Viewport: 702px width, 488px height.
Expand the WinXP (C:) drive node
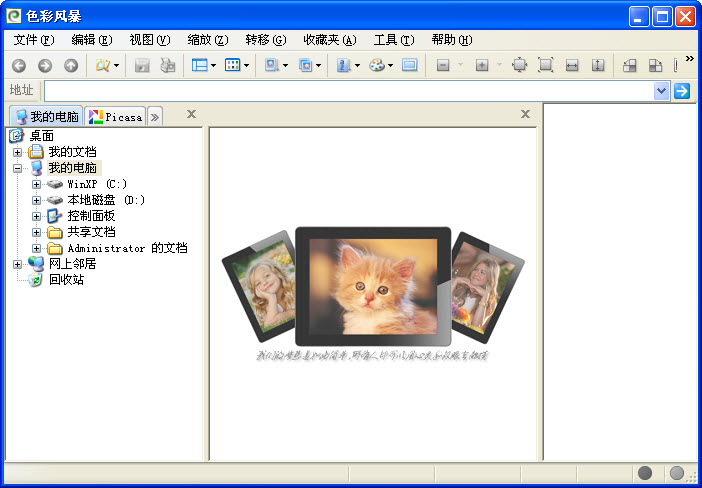click(36, 184)
